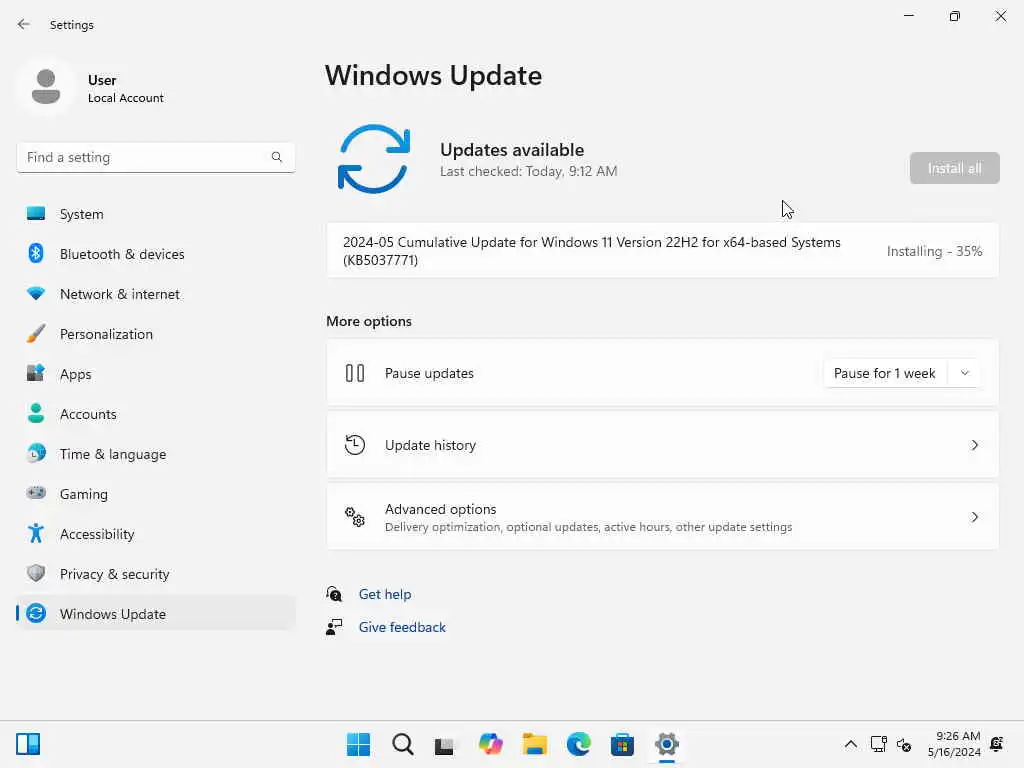The height and width of the screenshot is (768, 1024).
Task: Open taskbar Search magnifier
Action: click(x=402, y=744)
